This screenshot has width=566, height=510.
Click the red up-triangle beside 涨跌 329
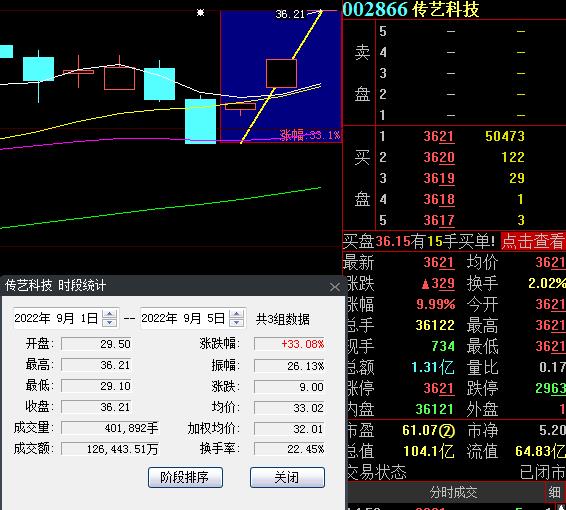click(x=426, y=284)
